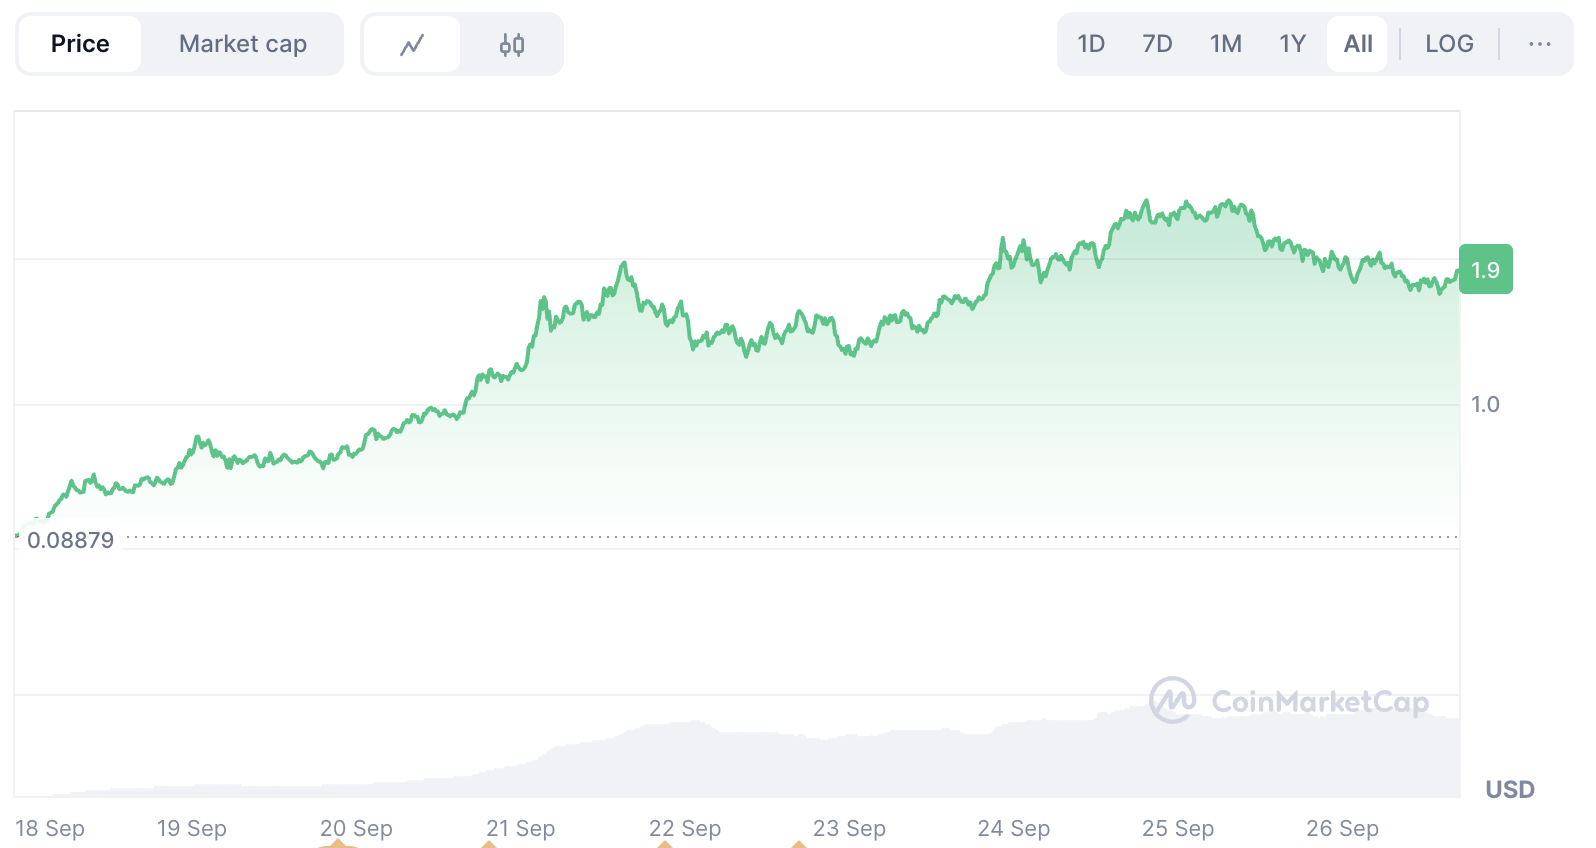Click the 0.08879 starting price label
Screen dimensions: 1596x848
(70, 540)
